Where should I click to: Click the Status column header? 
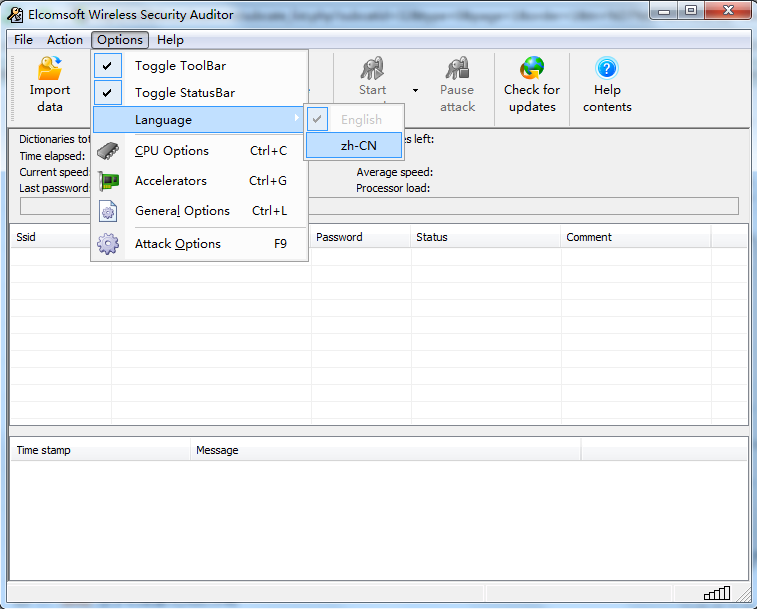pyautogui.click(x=486, y=237)
